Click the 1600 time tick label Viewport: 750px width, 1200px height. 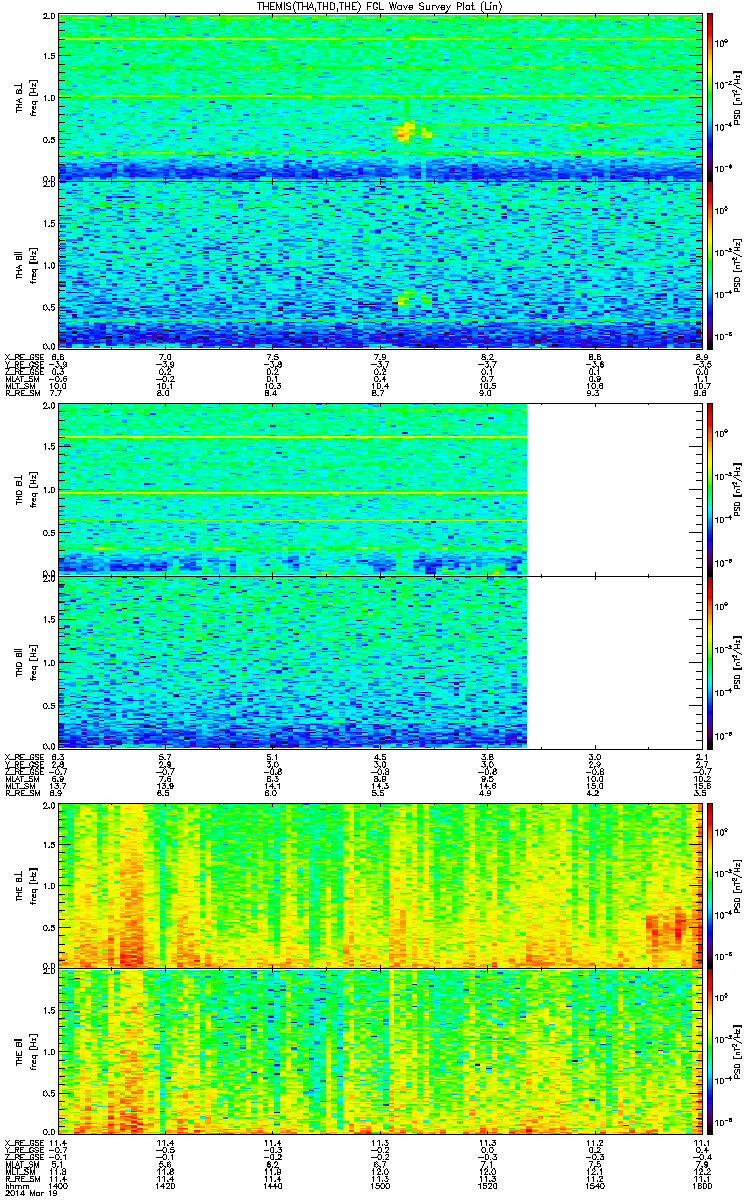[701, 1186]
